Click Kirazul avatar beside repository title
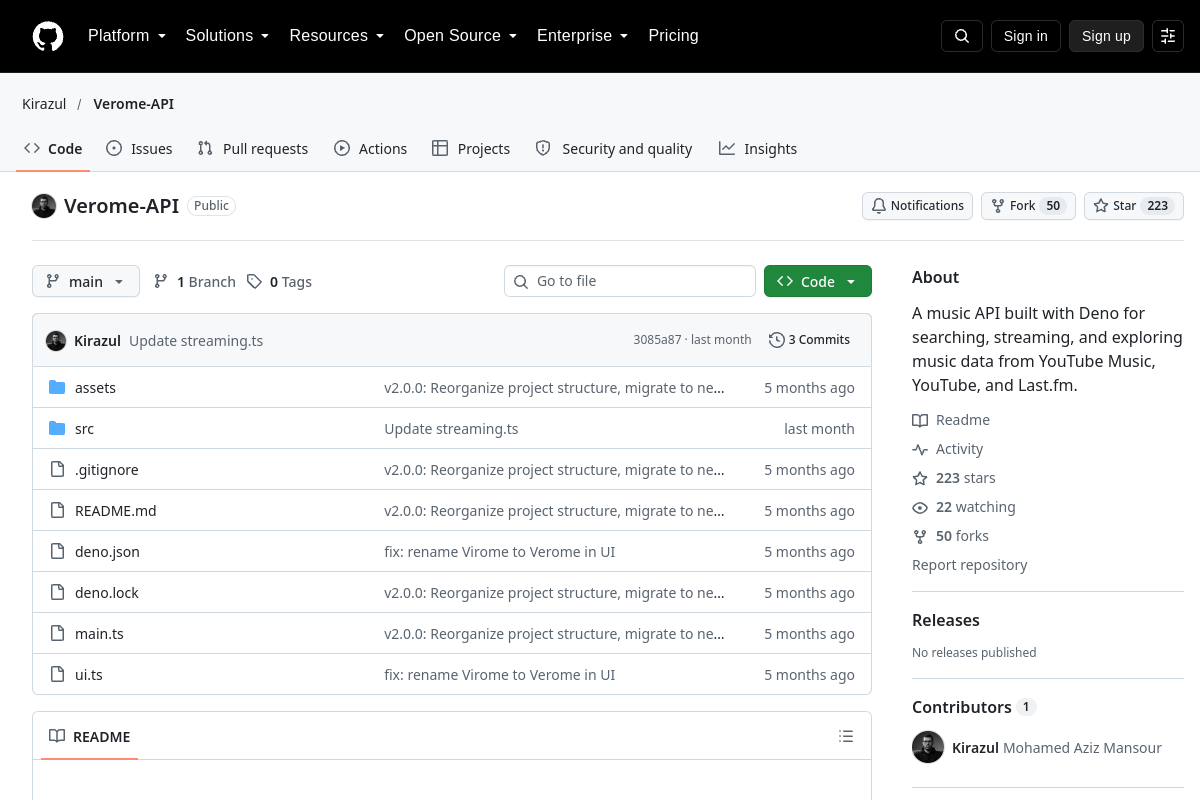This screenshot has width=1200, height=800. tap(44, 206)
